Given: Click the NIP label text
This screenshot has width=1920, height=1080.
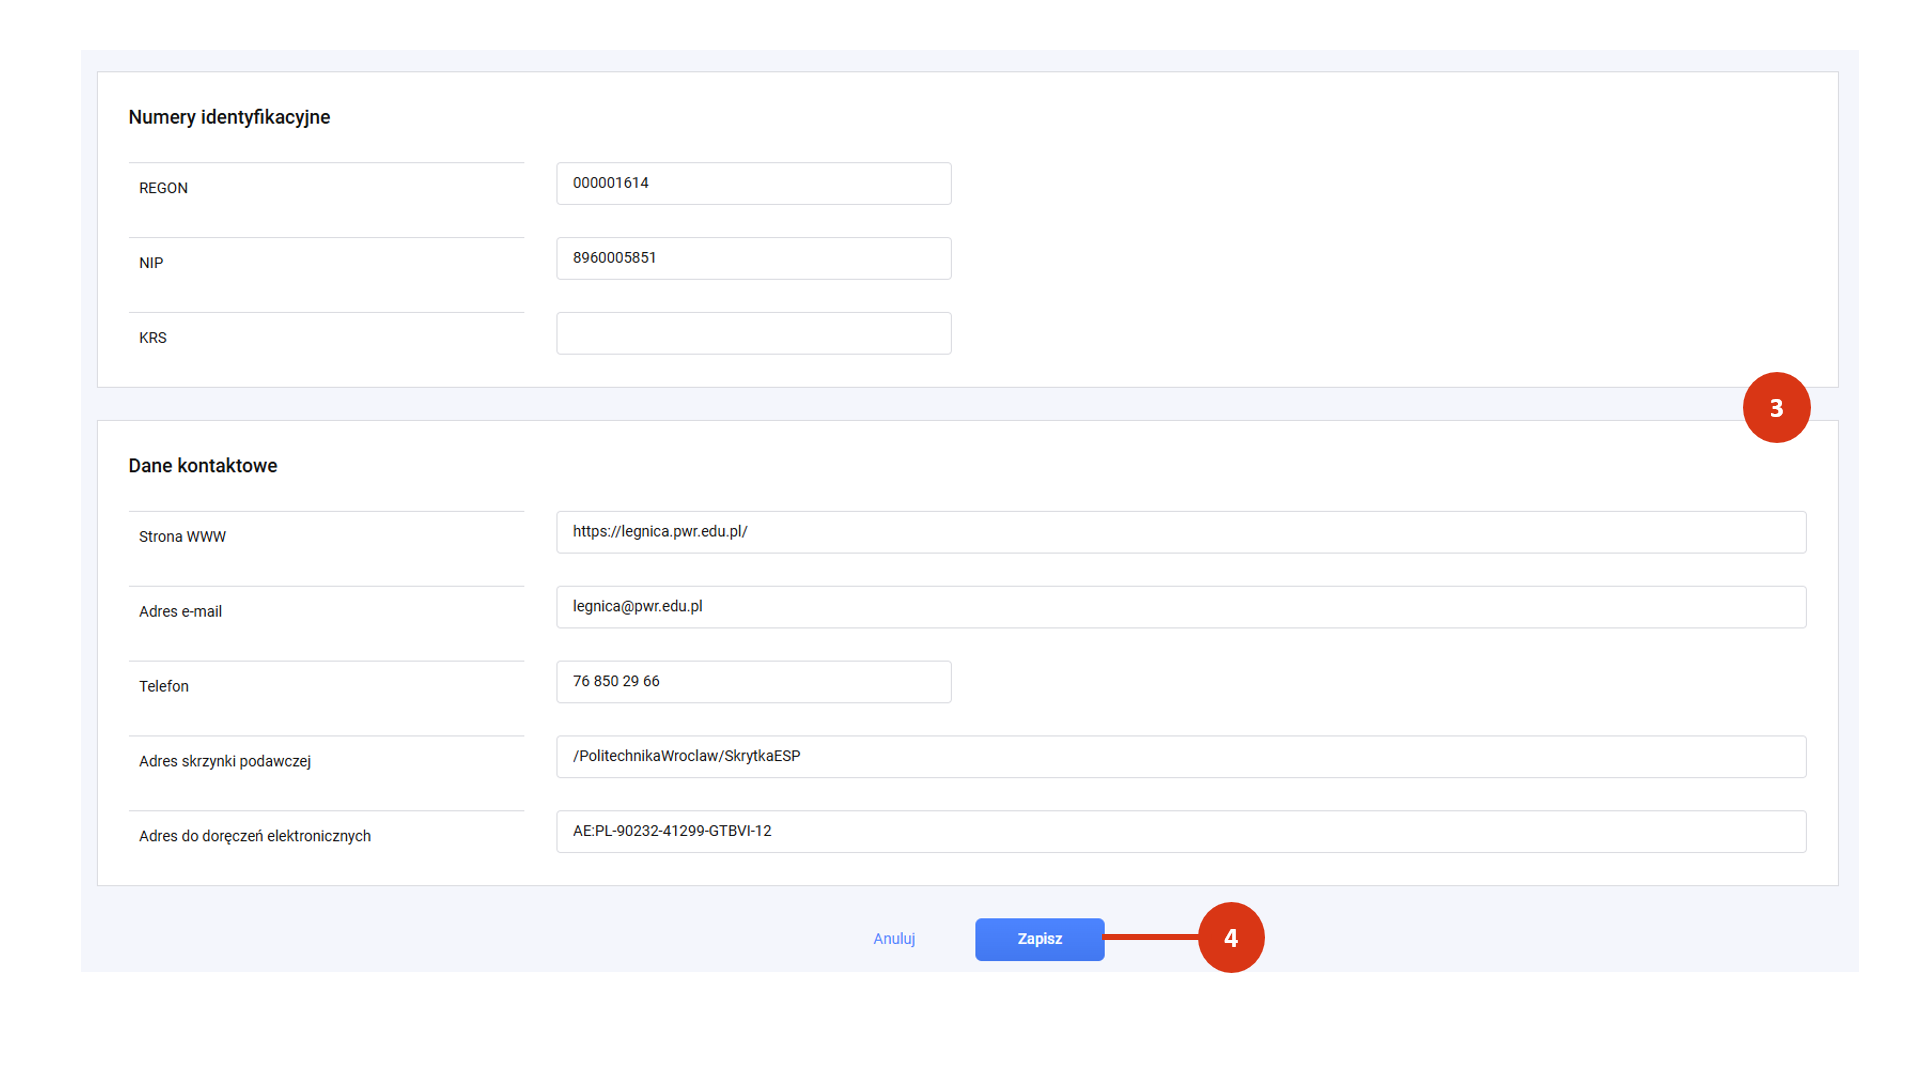Looking at the screenshot, I should [151, 263].
